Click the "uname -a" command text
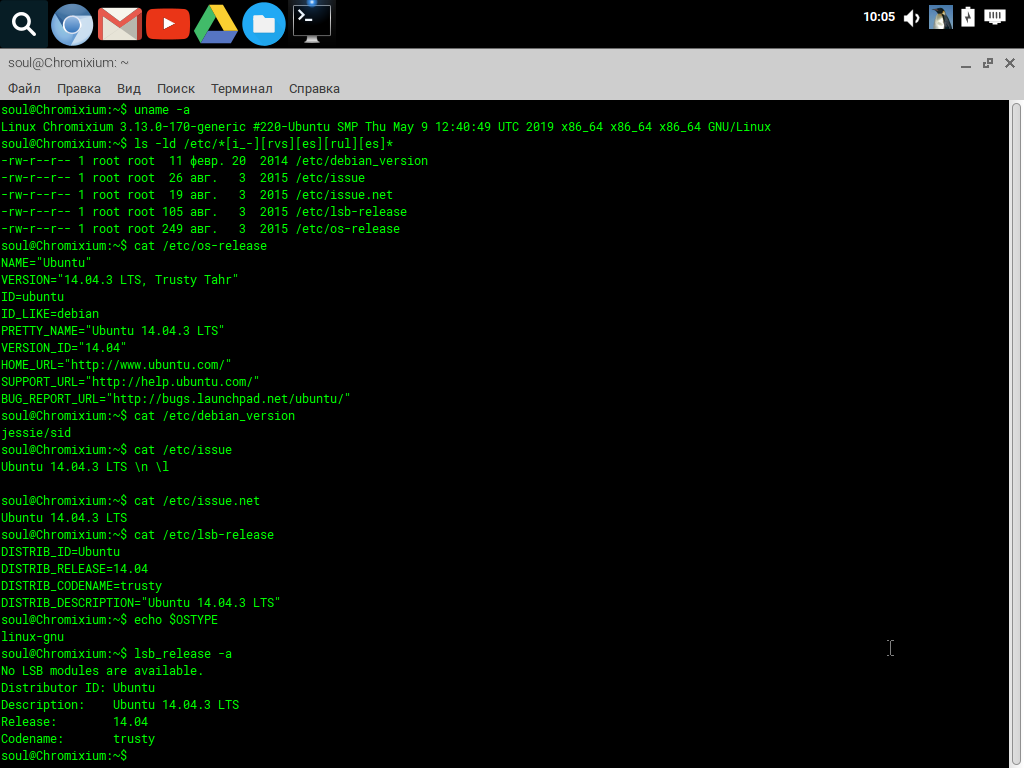Viewport: 1024px width, 768px height. click(162, 110)
